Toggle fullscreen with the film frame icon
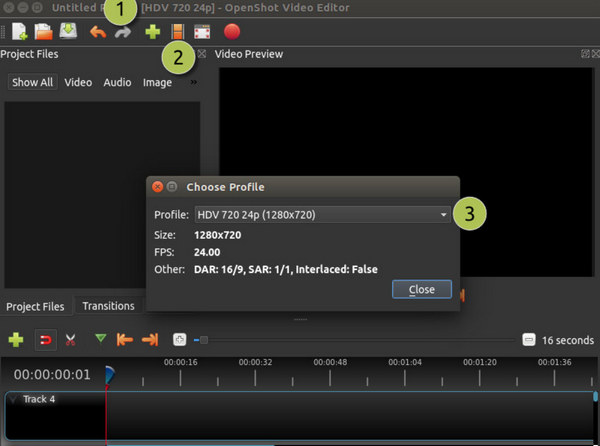The image size is (600, 446). pyautogui.click(x=202, y=32)
